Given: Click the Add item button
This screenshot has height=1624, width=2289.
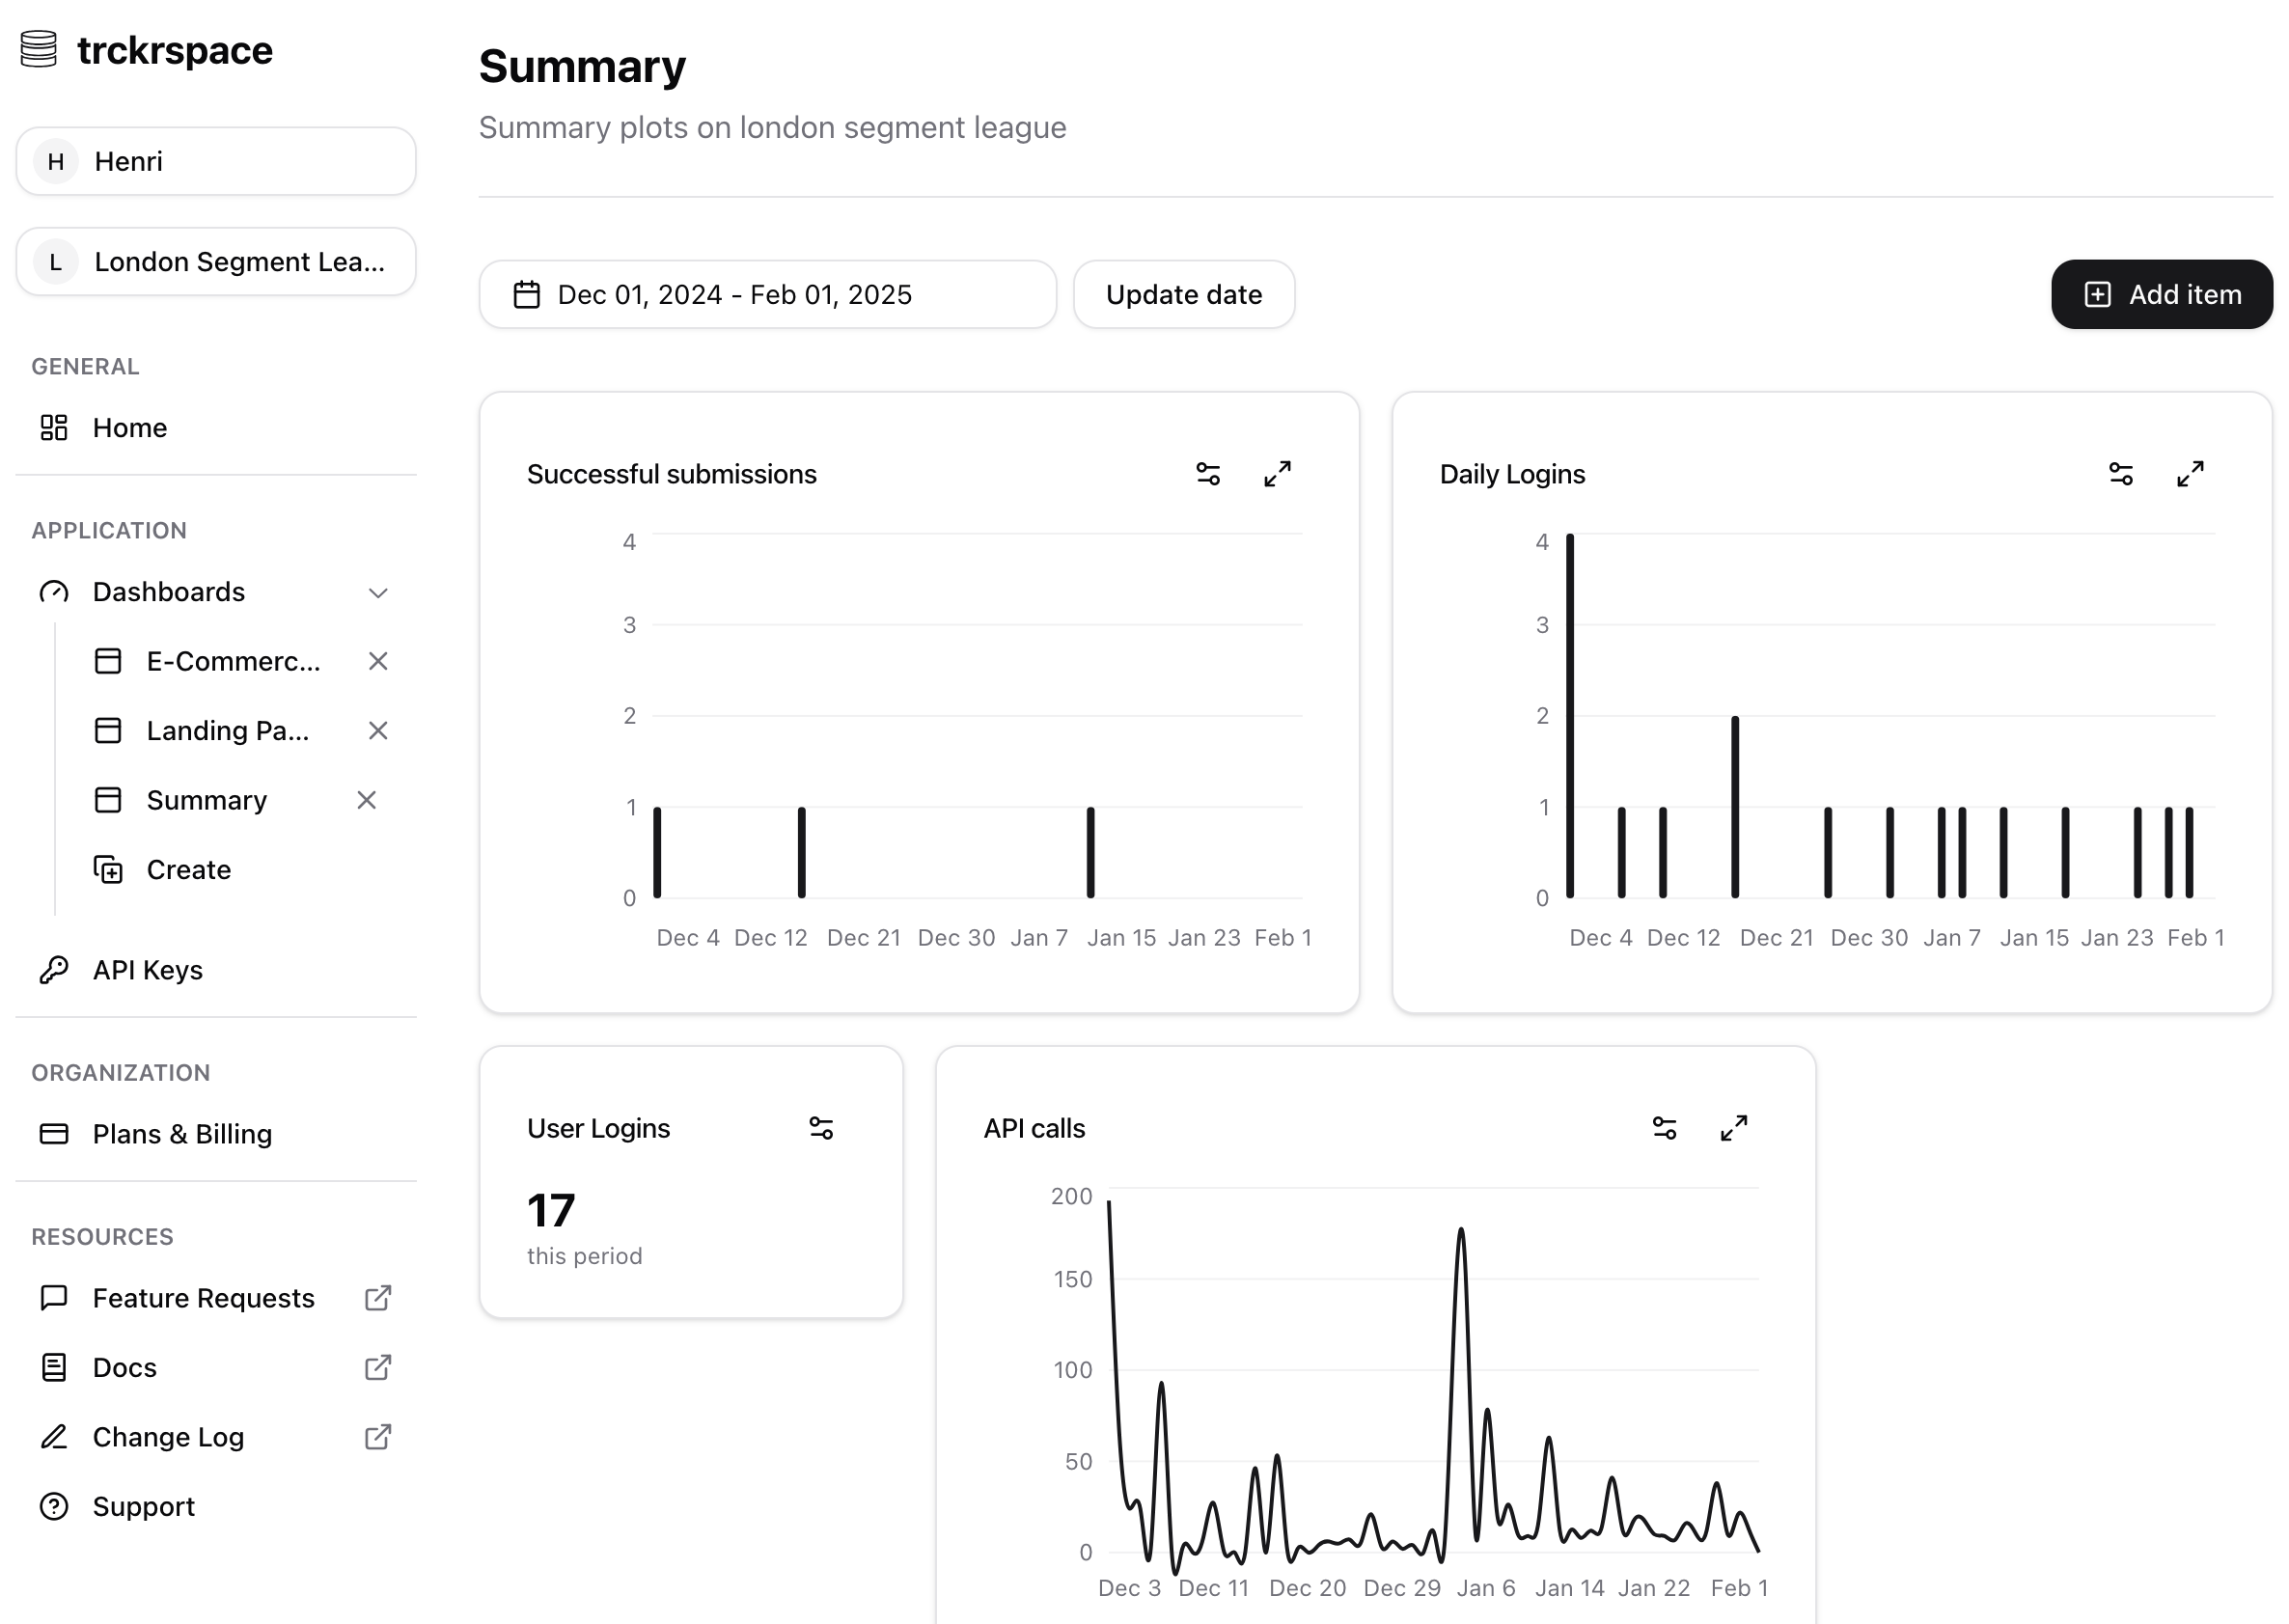Looking at the screenshot, I should point(2161,294).
